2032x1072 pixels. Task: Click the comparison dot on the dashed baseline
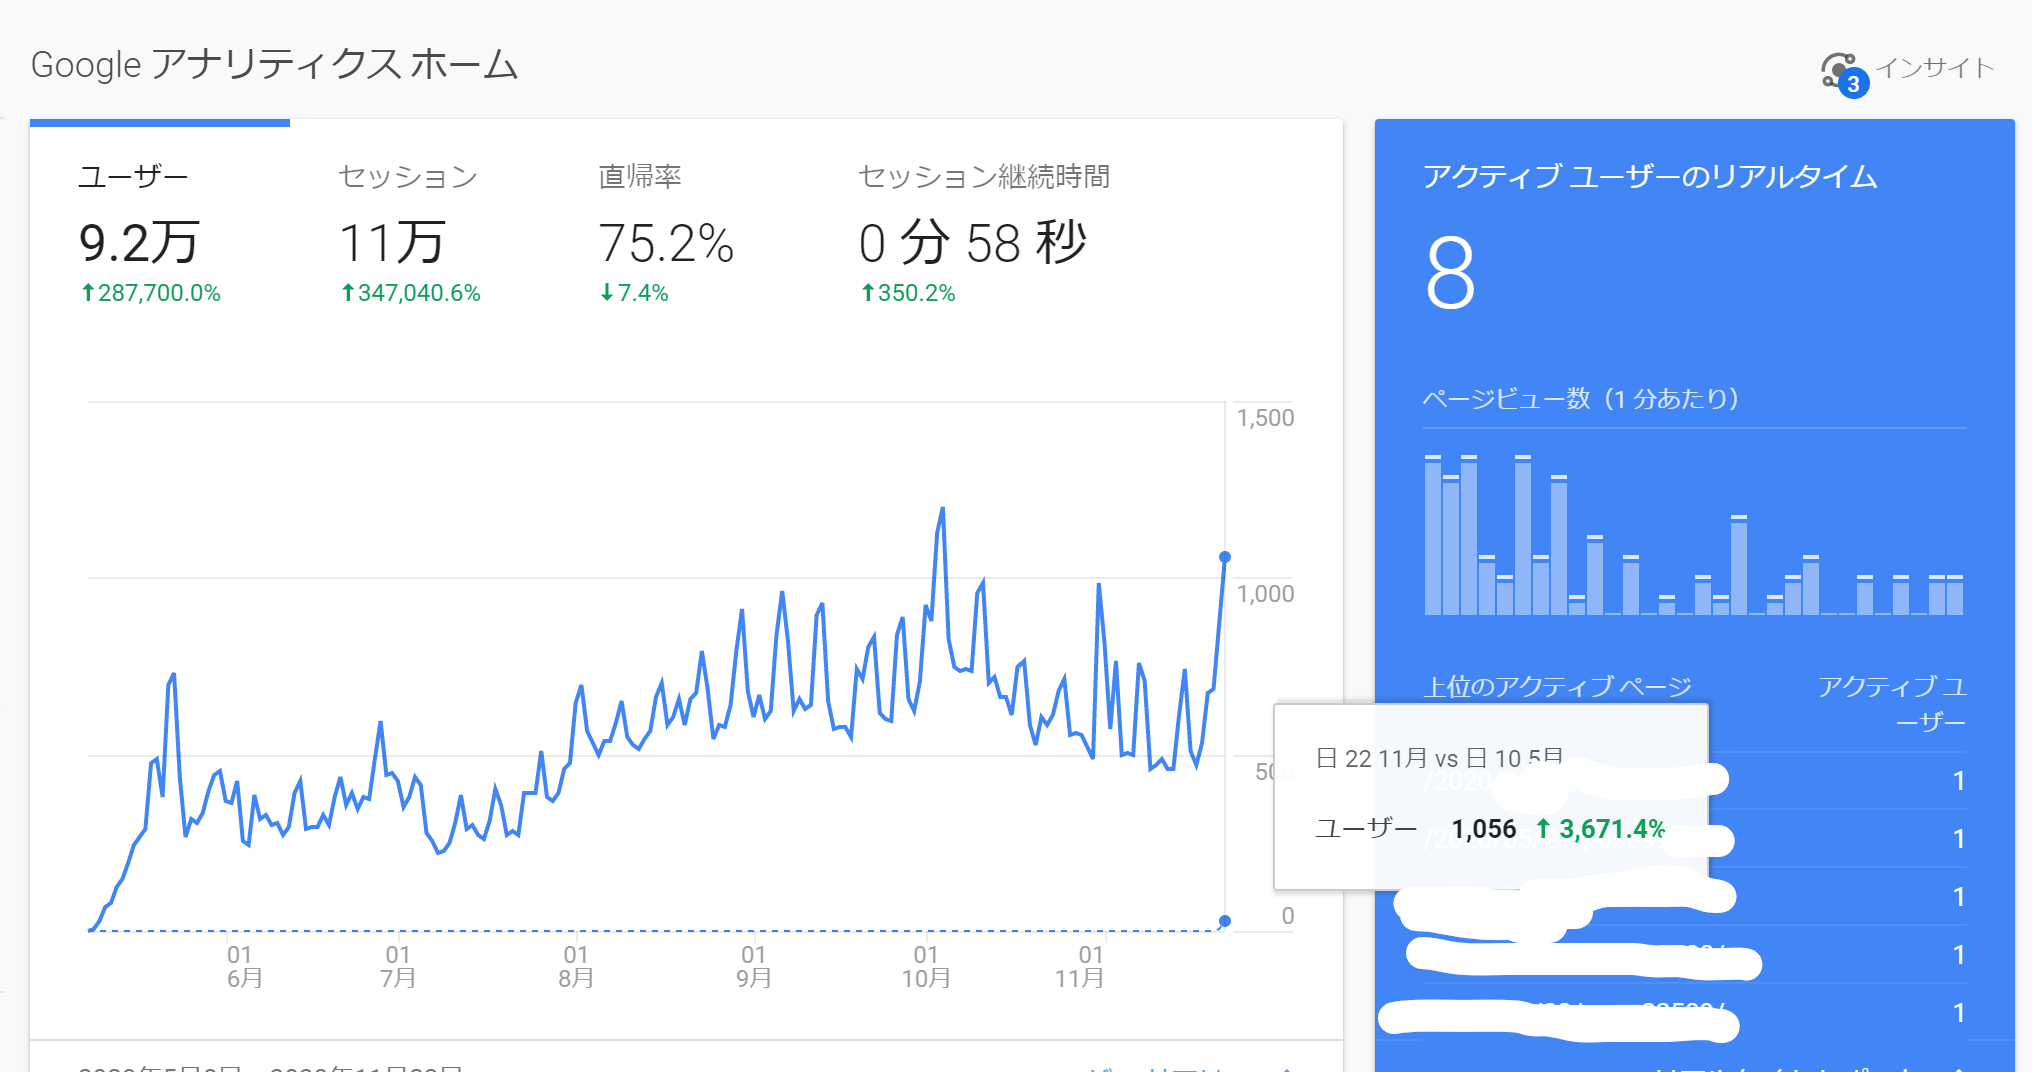pyautogui.click(x=1224, y=921)
